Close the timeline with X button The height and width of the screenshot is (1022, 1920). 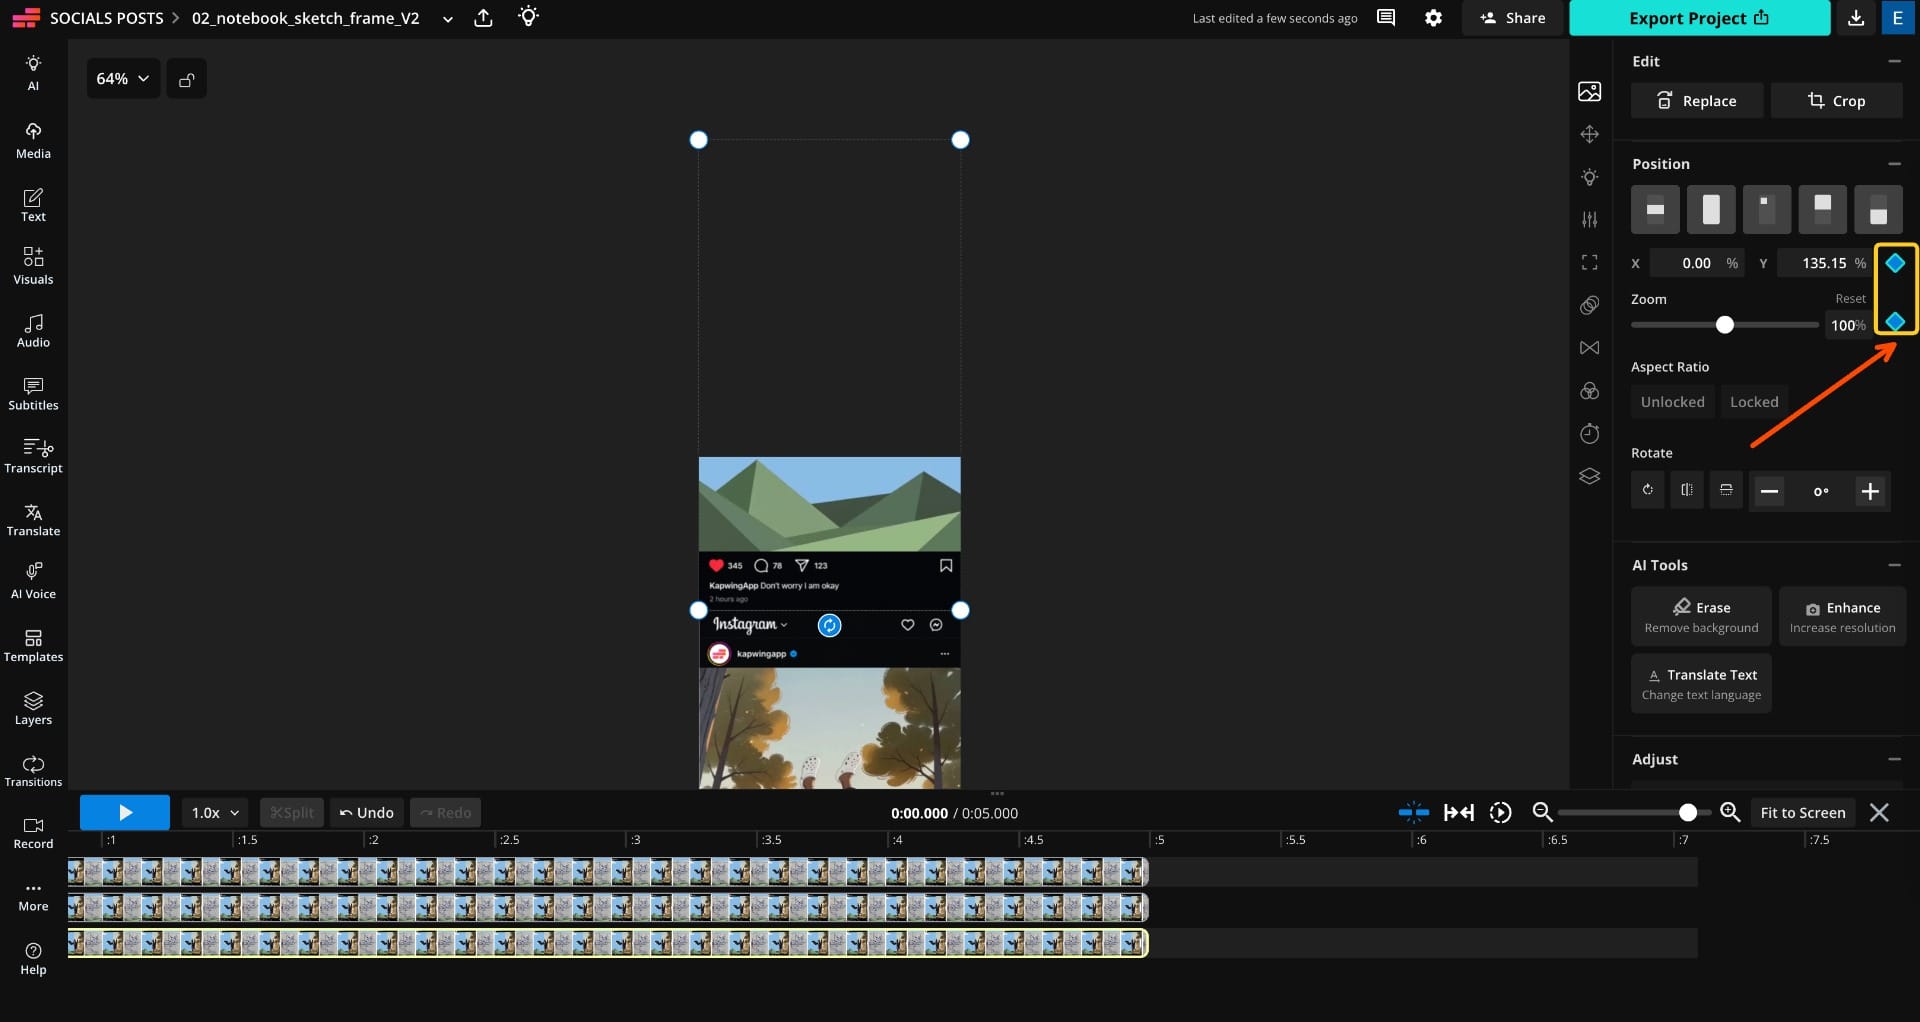[1879, 813]
